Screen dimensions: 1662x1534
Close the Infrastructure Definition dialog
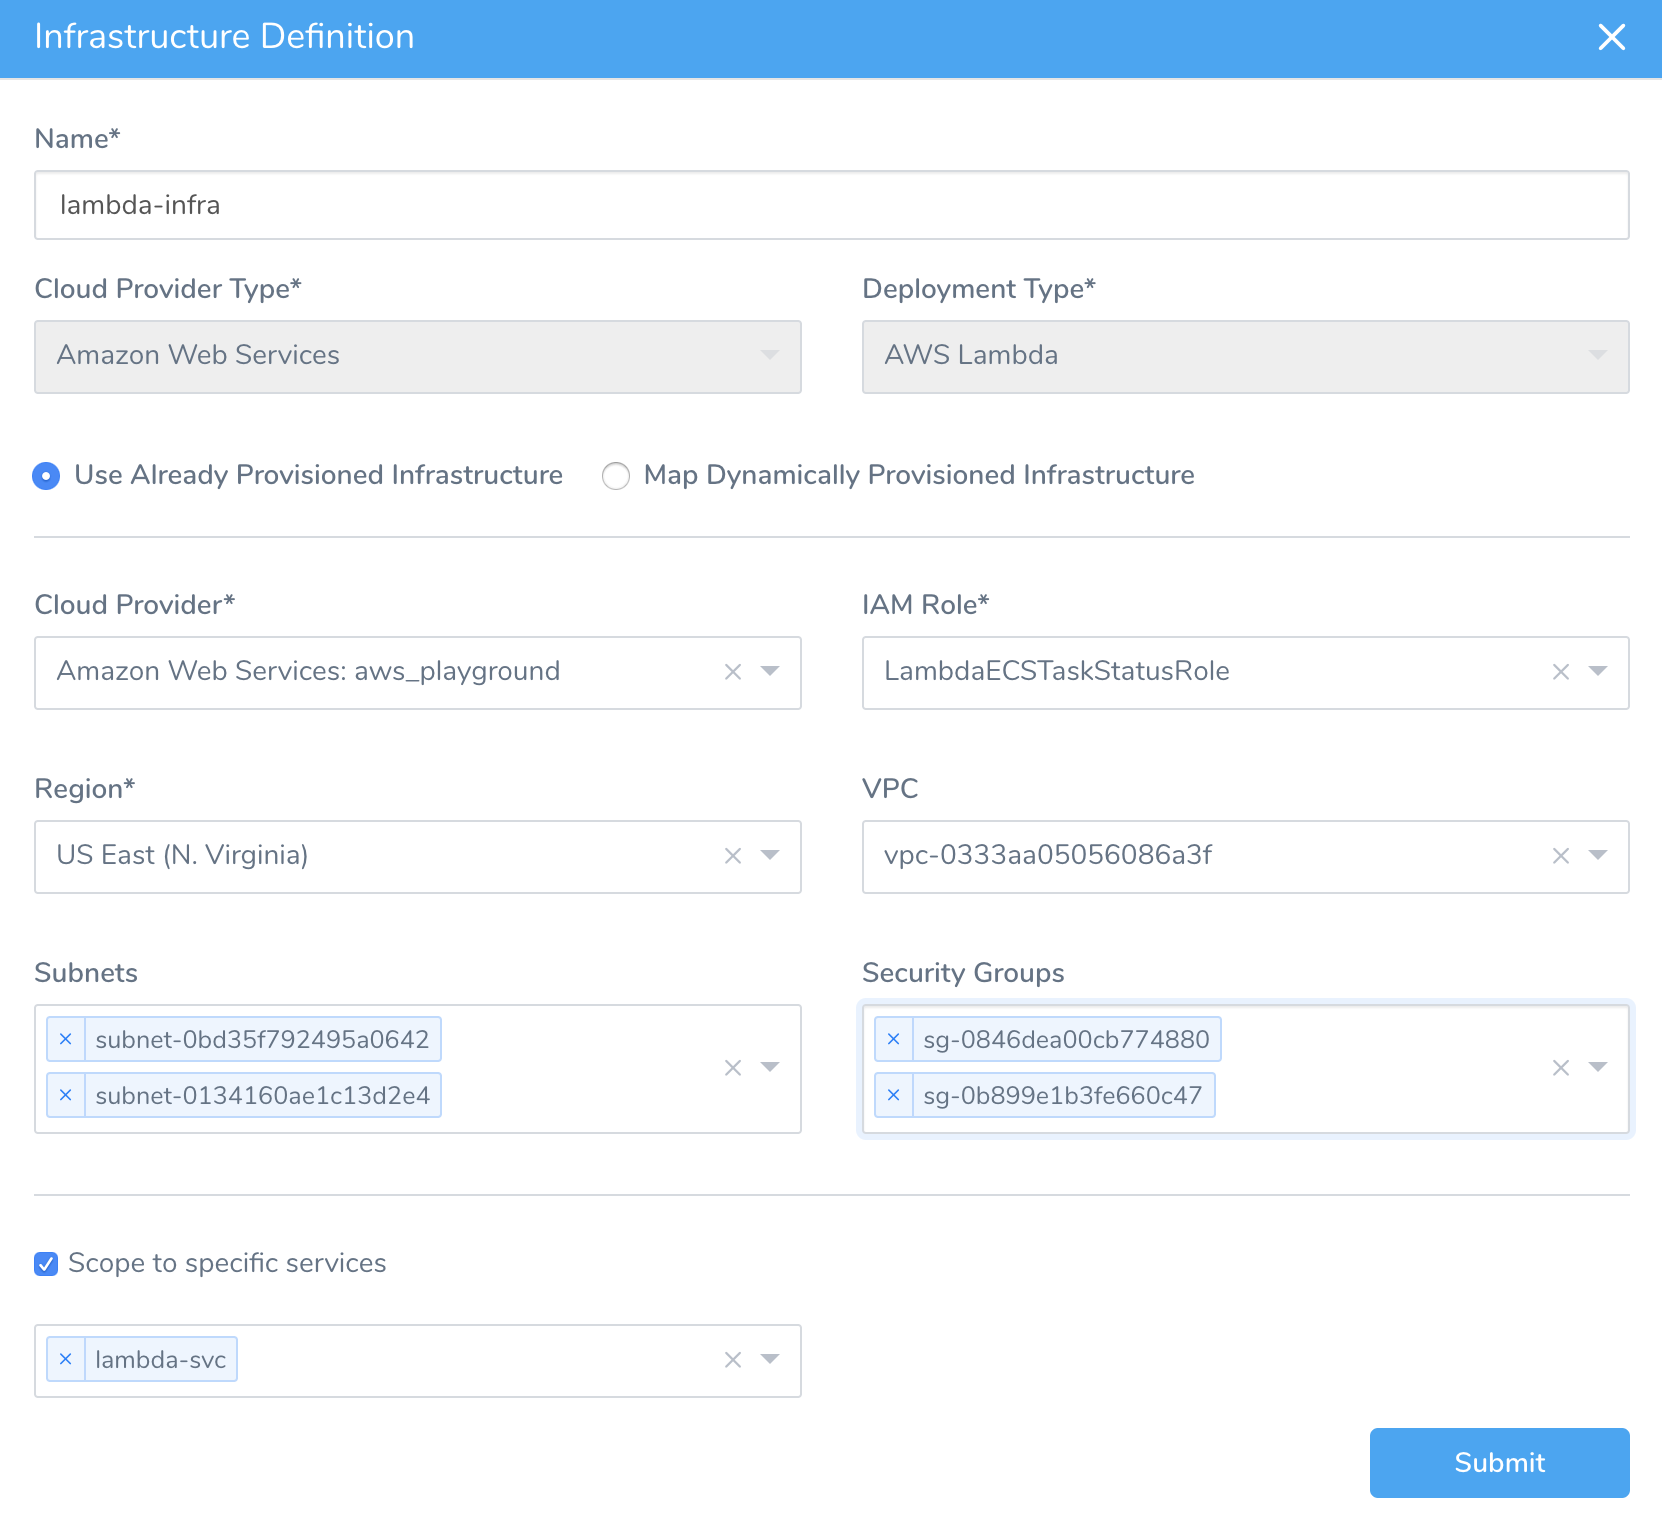coord(1611,37)
